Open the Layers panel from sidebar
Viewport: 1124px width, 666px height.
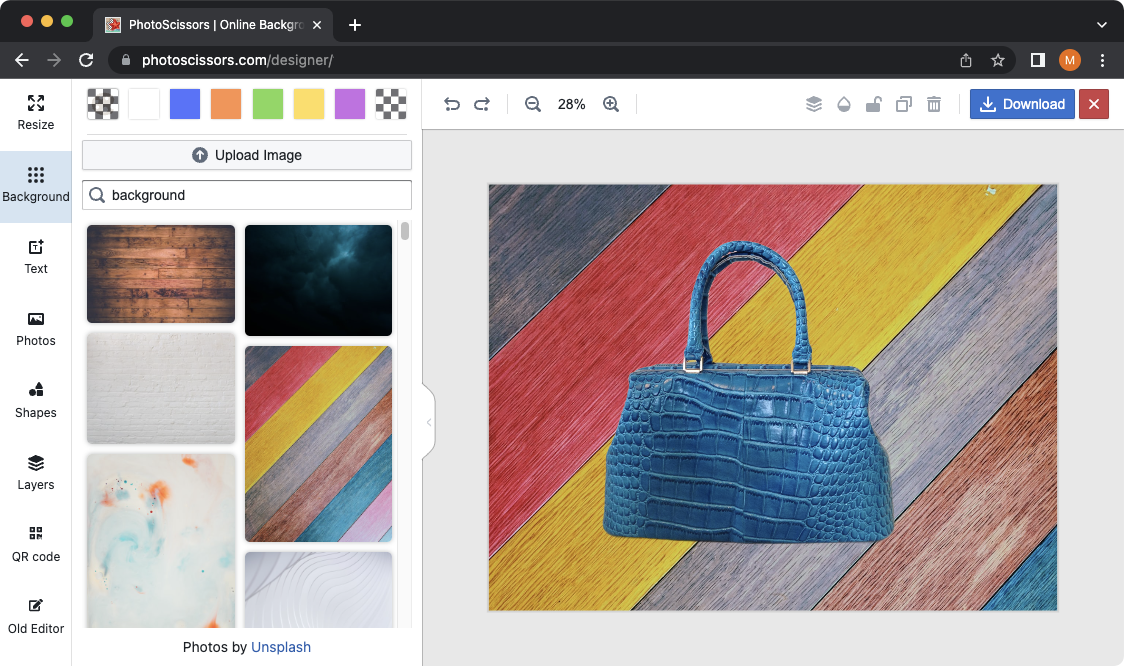(35, 472)
